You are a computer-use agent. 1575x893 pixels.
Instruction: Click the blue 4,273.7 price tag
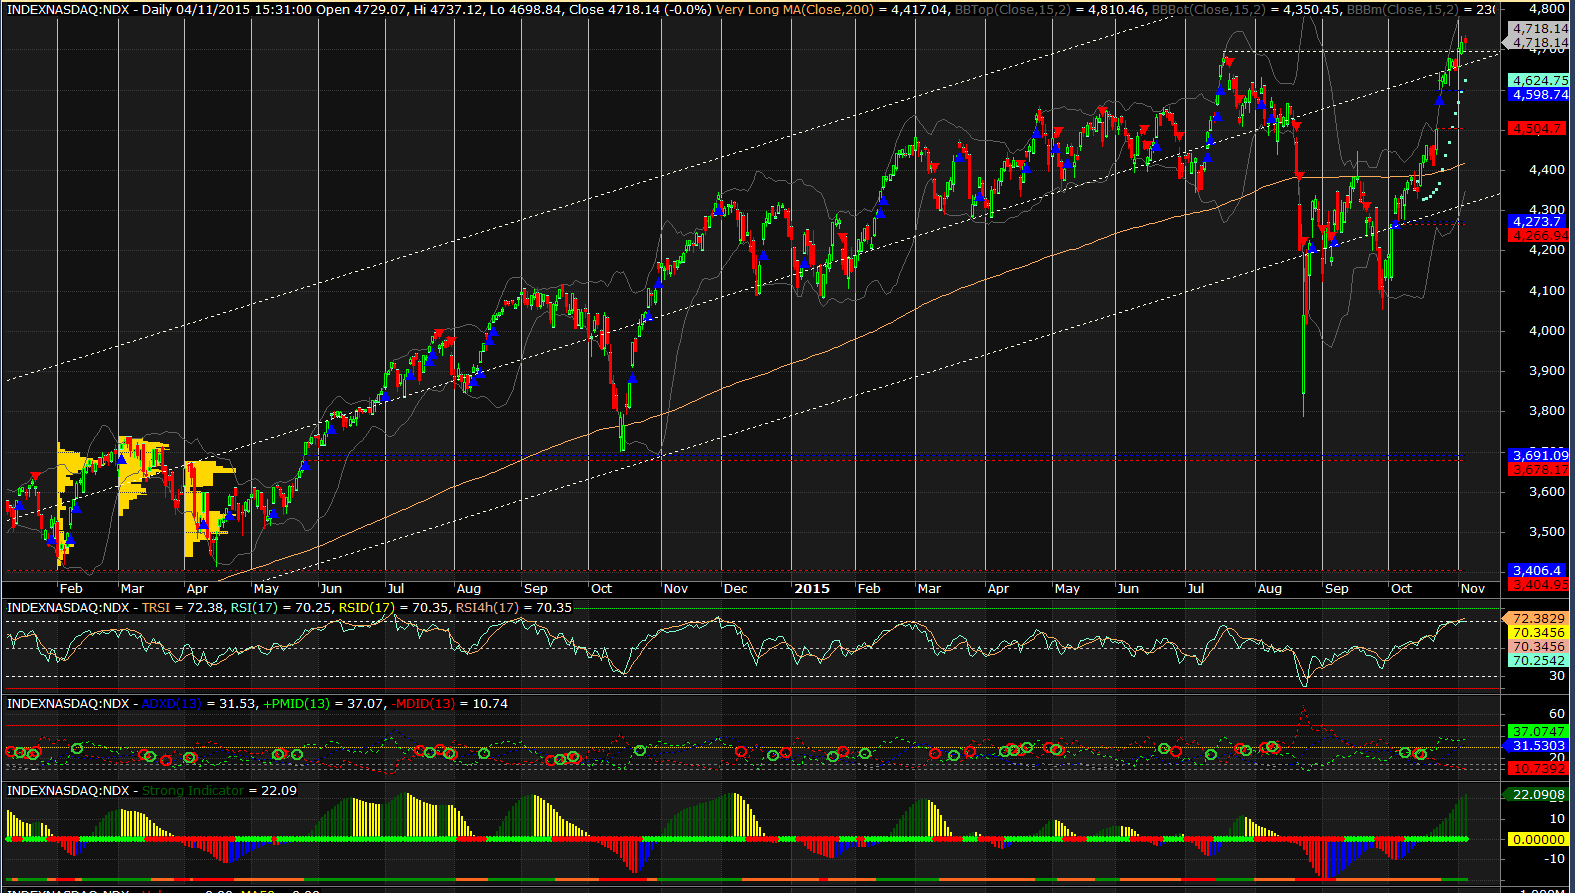point(1535,221)
